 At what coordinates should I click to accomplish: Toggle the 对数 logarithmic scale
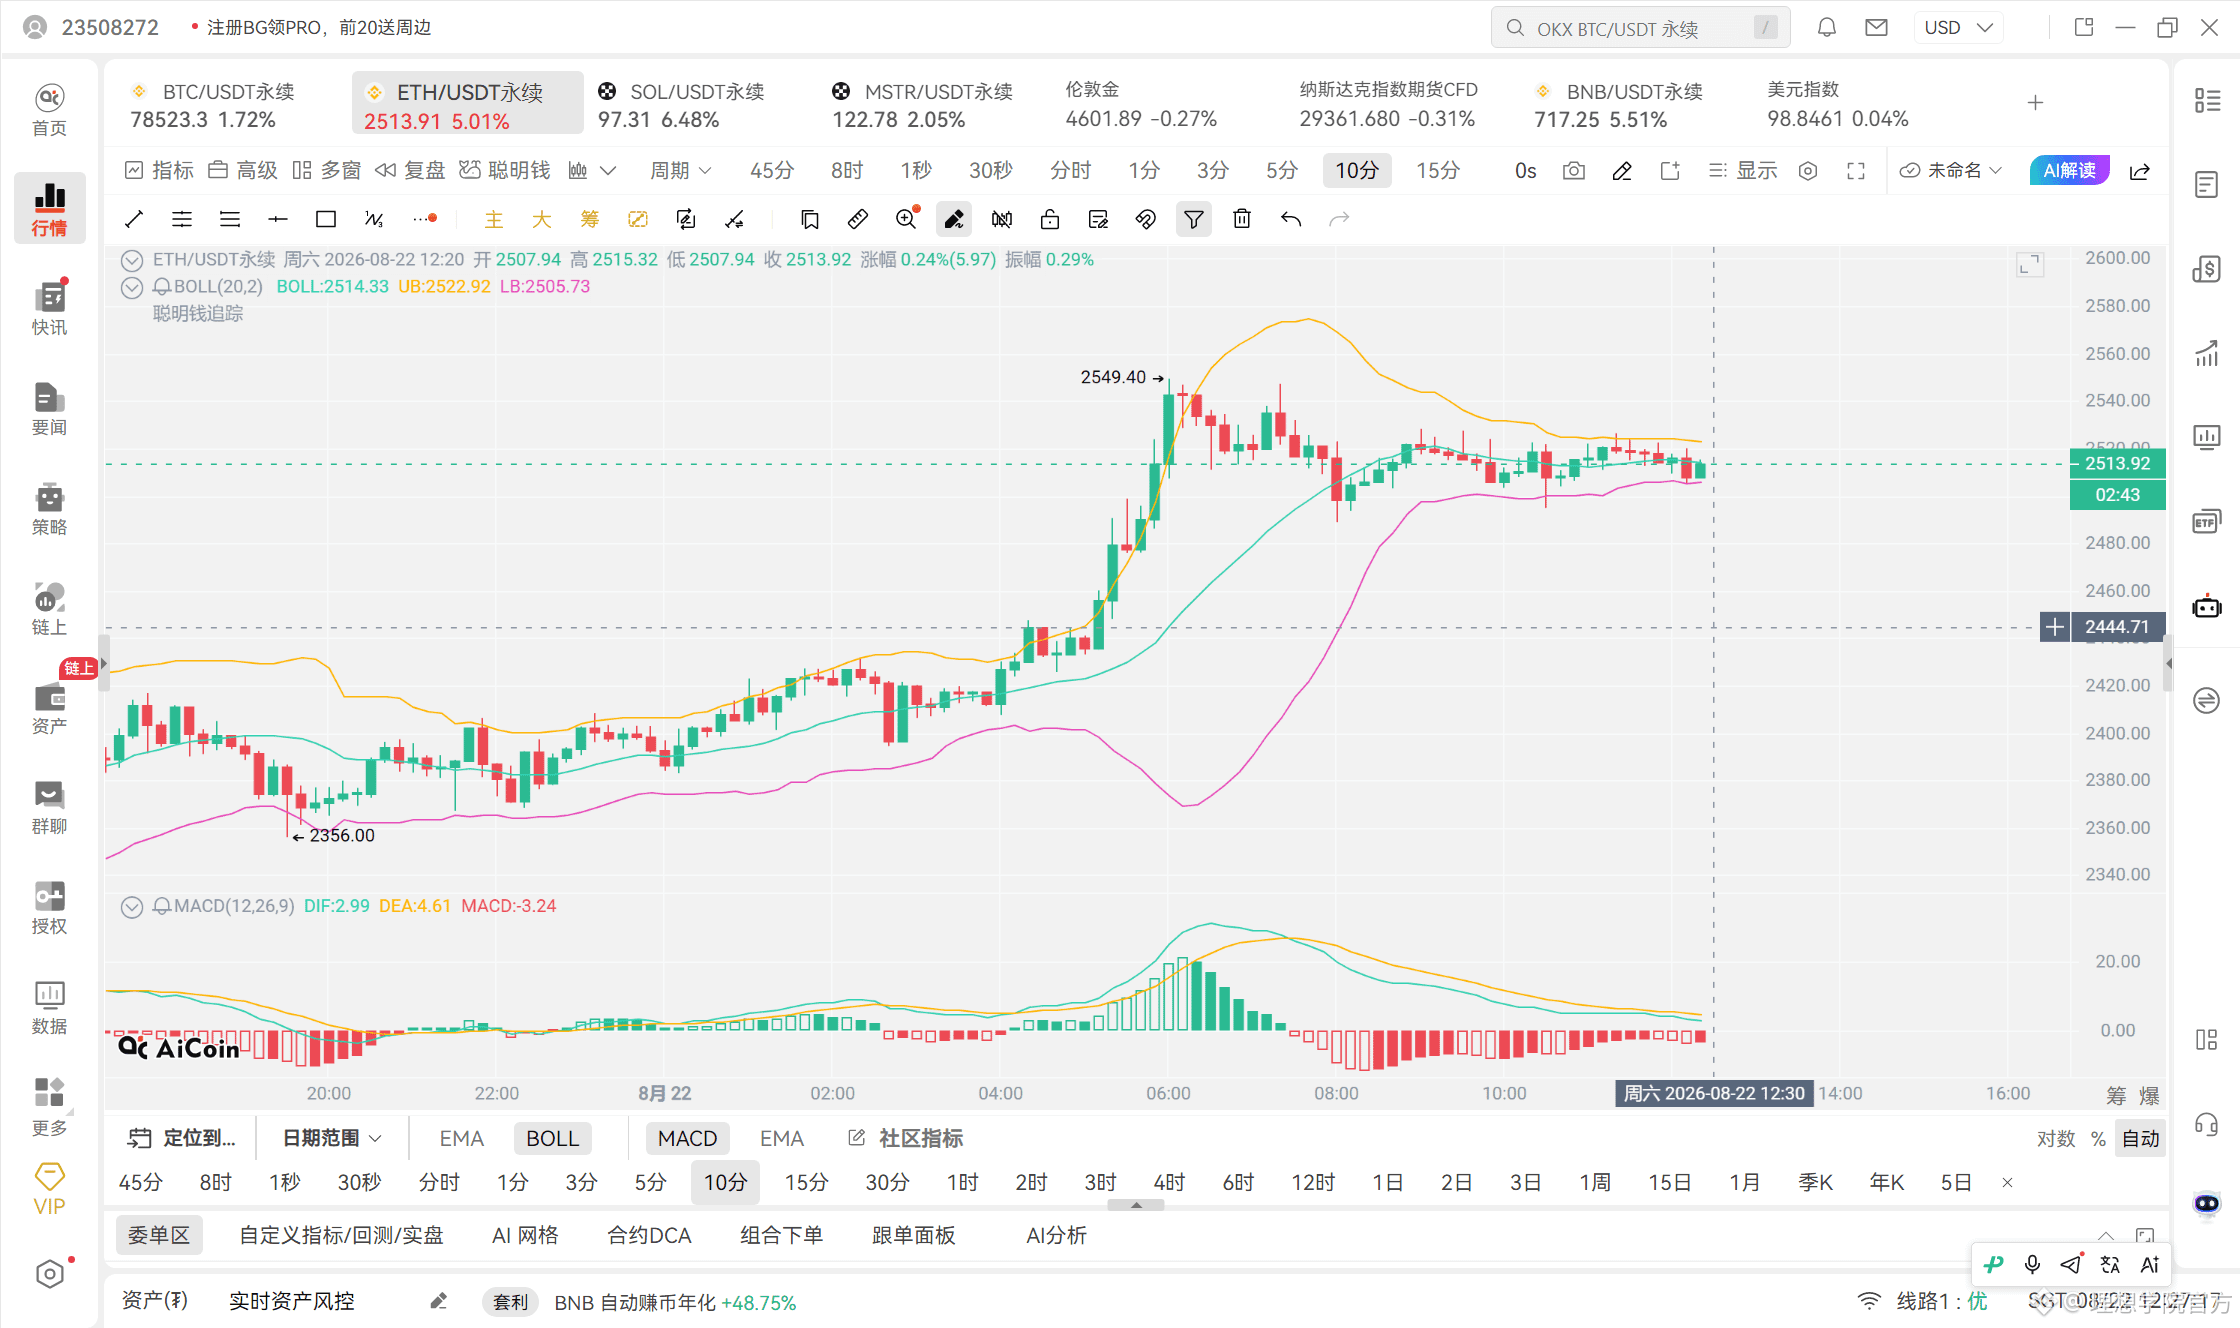tap(2056, 1138)
